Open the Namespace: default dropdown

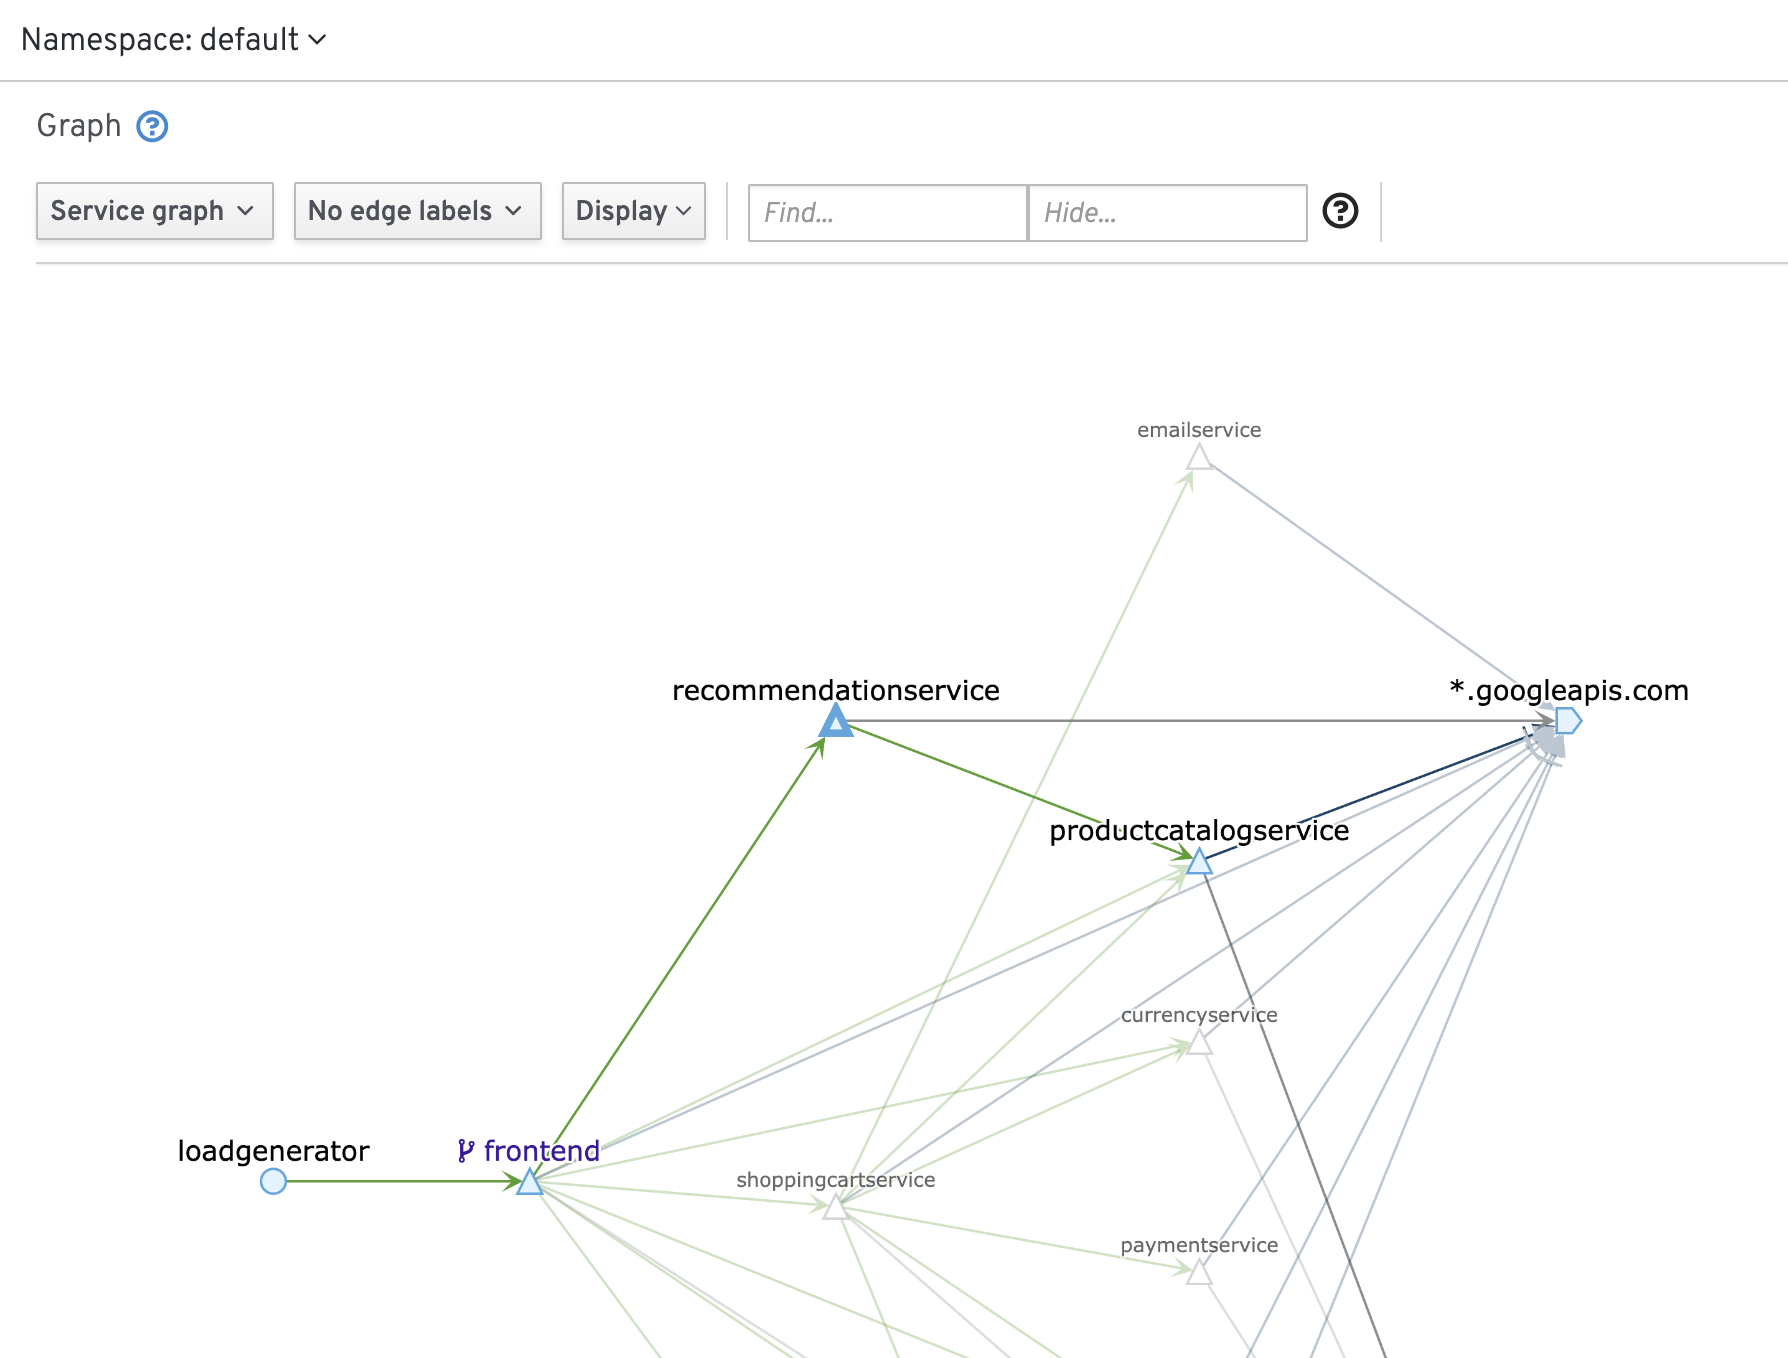coord(174,40)
